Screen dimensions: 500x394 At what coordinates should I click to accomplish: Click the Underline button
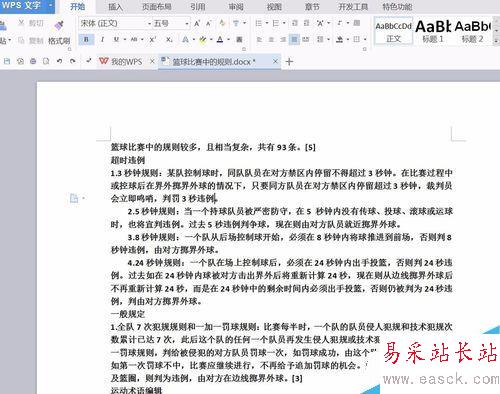(x=116, y=40)
